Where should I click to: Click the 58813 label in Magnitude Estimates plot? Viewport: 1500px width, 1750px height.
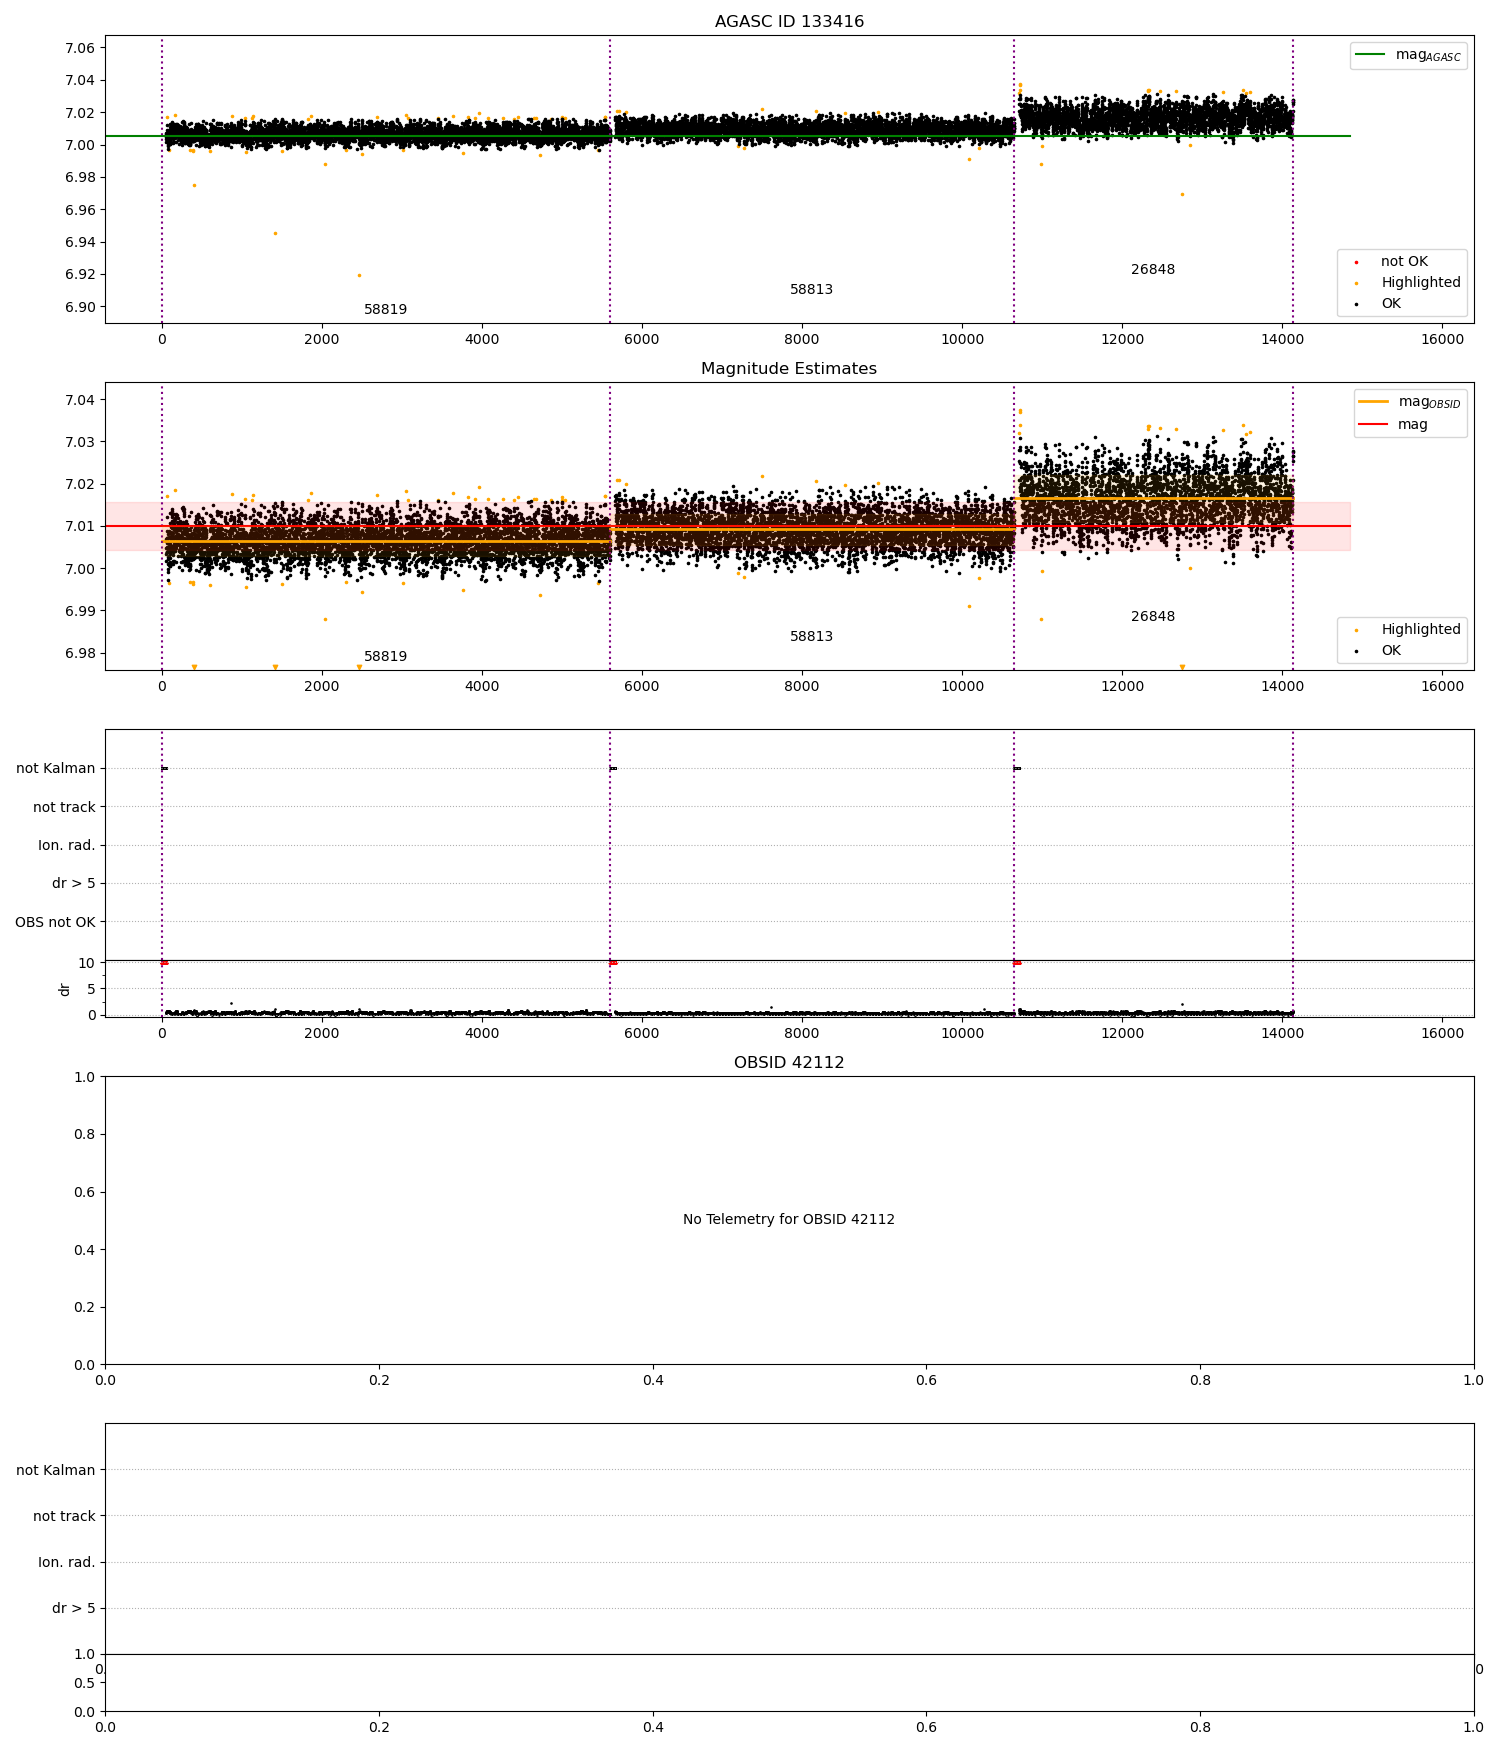coord(811,637)
